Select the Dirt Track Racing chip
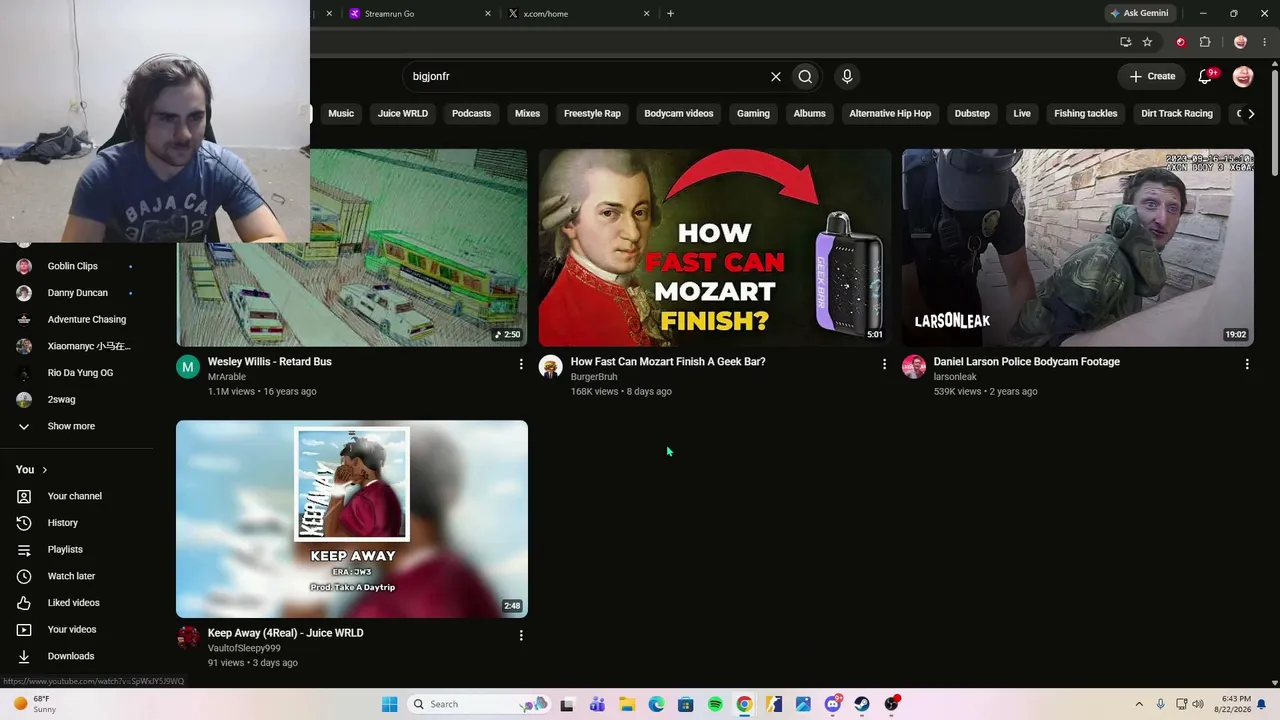The height and width of the screenshot is (720, 1280). click(x=1177, y=114)
